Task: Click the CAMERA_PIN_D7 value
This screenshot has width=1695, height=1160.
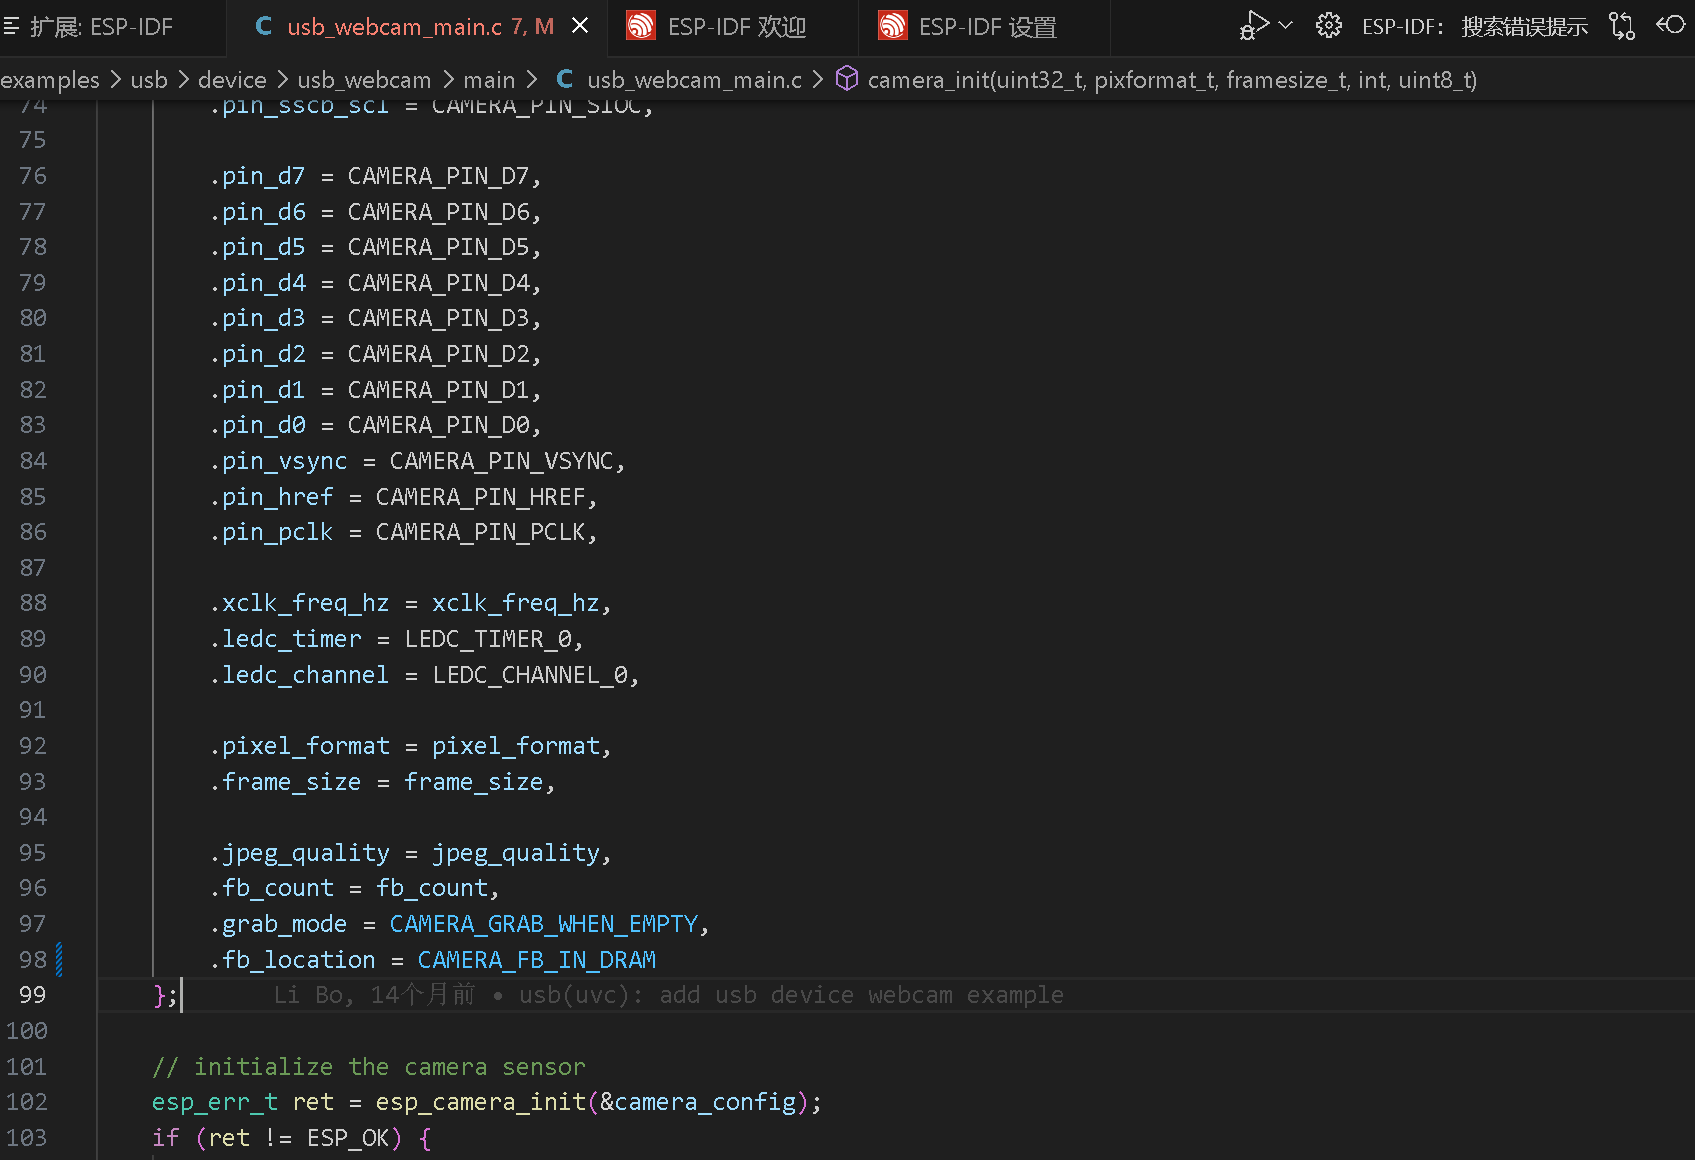Action: (x=438, y=176)
